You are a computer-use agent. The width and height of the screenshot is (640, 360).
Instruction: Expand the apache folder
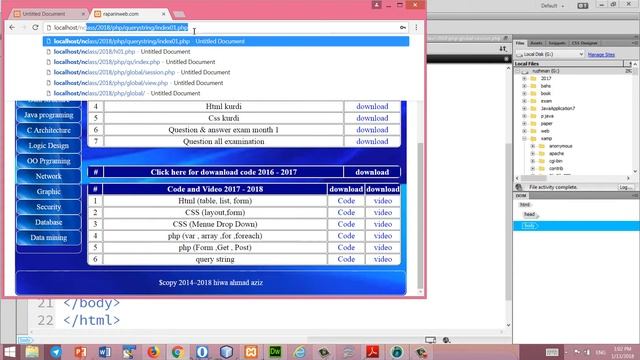click(533, 154)
